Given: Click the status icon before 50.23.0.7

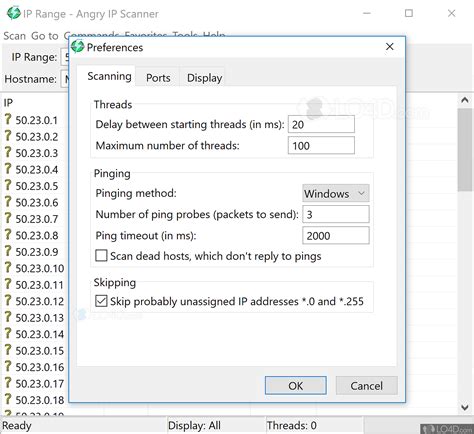Looking at the screenshot, I should pyautogui.click(x=8, y=218).
